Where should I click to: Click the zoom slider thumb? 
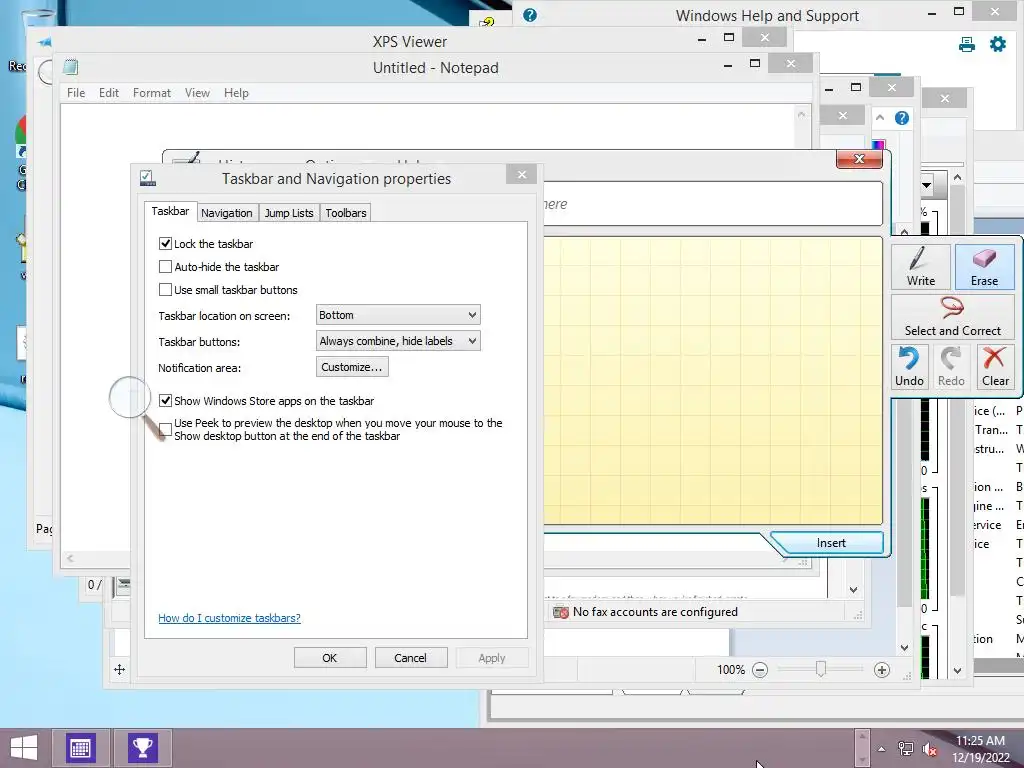(x=820, y=669)
